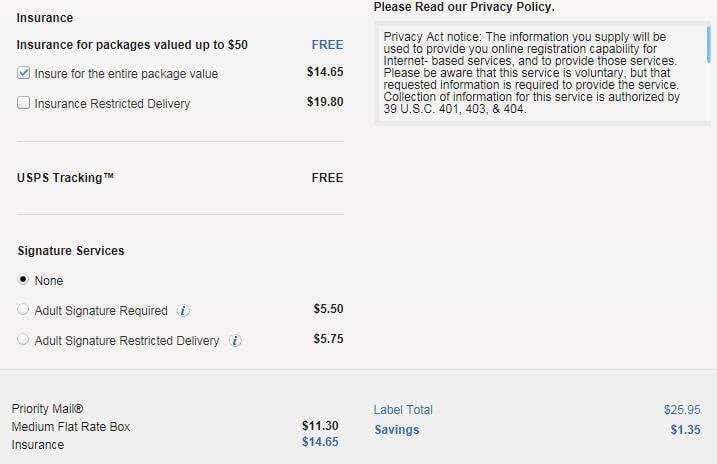
Task: Click the $19.80 Insurance Restricted Delivery price
Action: pyautogui.click(x=325, y=102)
